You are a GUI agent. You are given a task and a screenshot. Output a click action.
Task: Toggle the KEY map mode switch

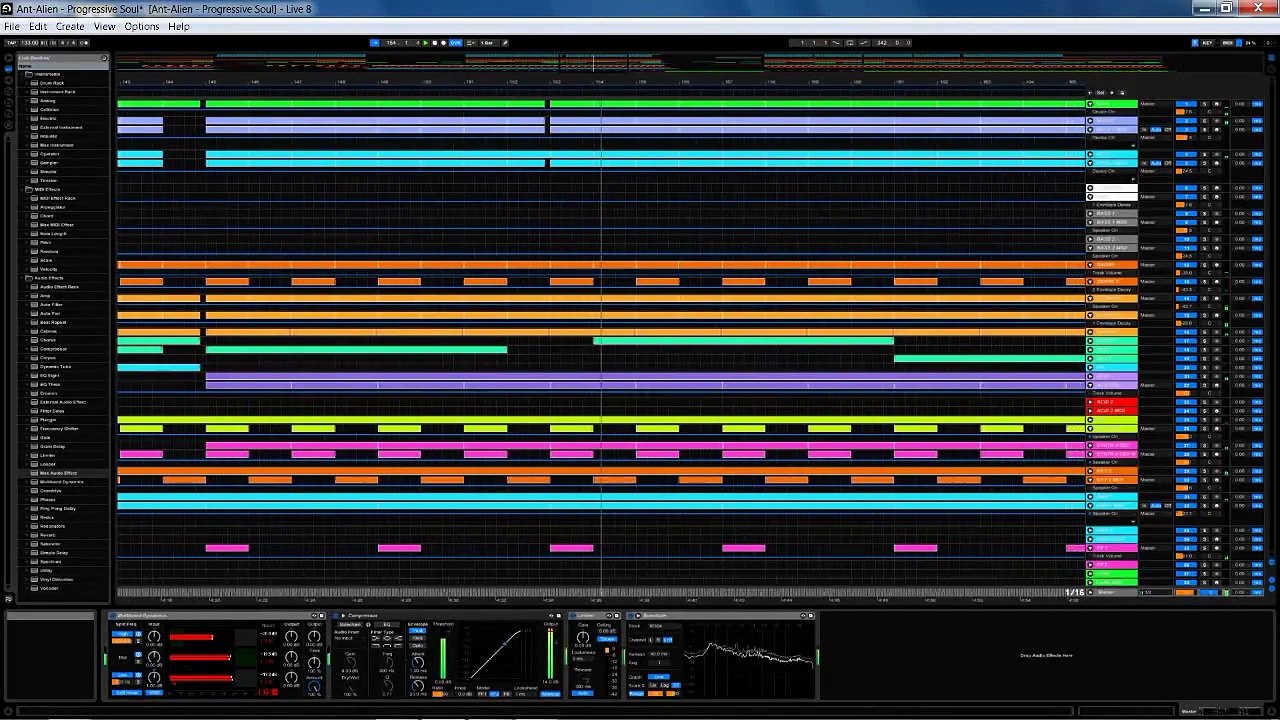point(1207,43)
